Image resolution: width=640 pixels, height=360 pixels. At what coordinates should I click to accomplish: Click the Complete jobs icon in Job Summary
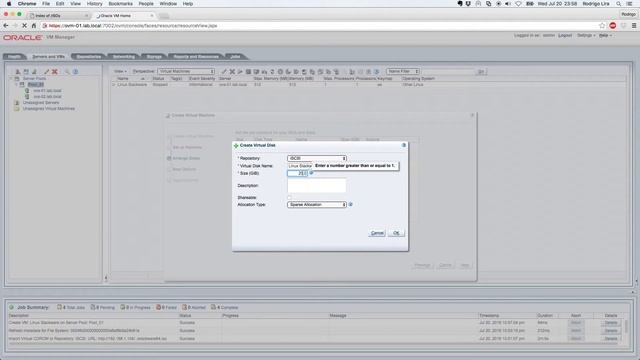pos(213,307)
